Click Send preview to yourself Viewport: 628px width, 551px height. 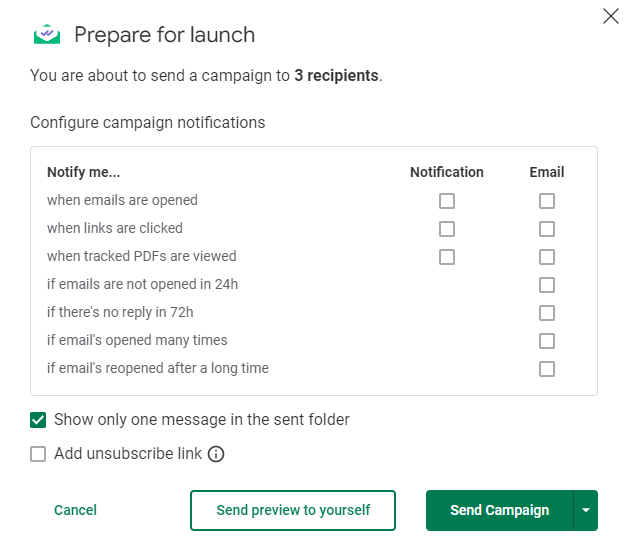click(293, 510)
